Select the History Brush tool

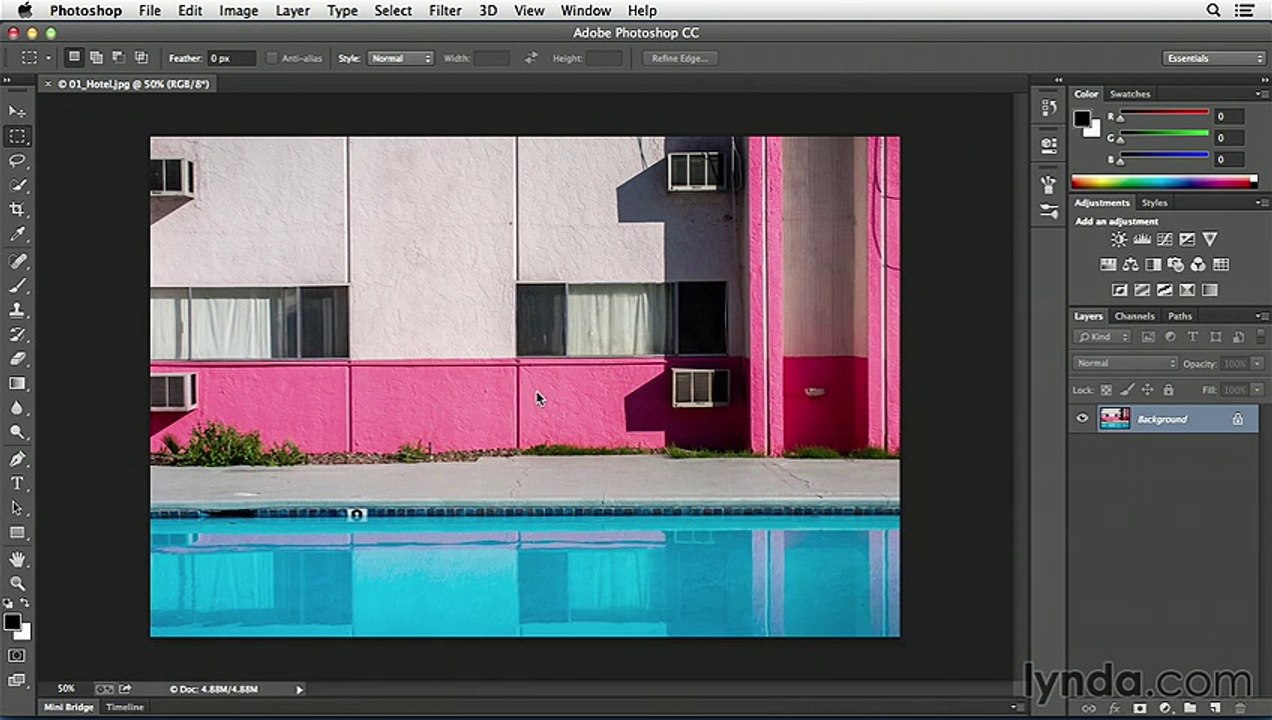(x=17, y=335)
